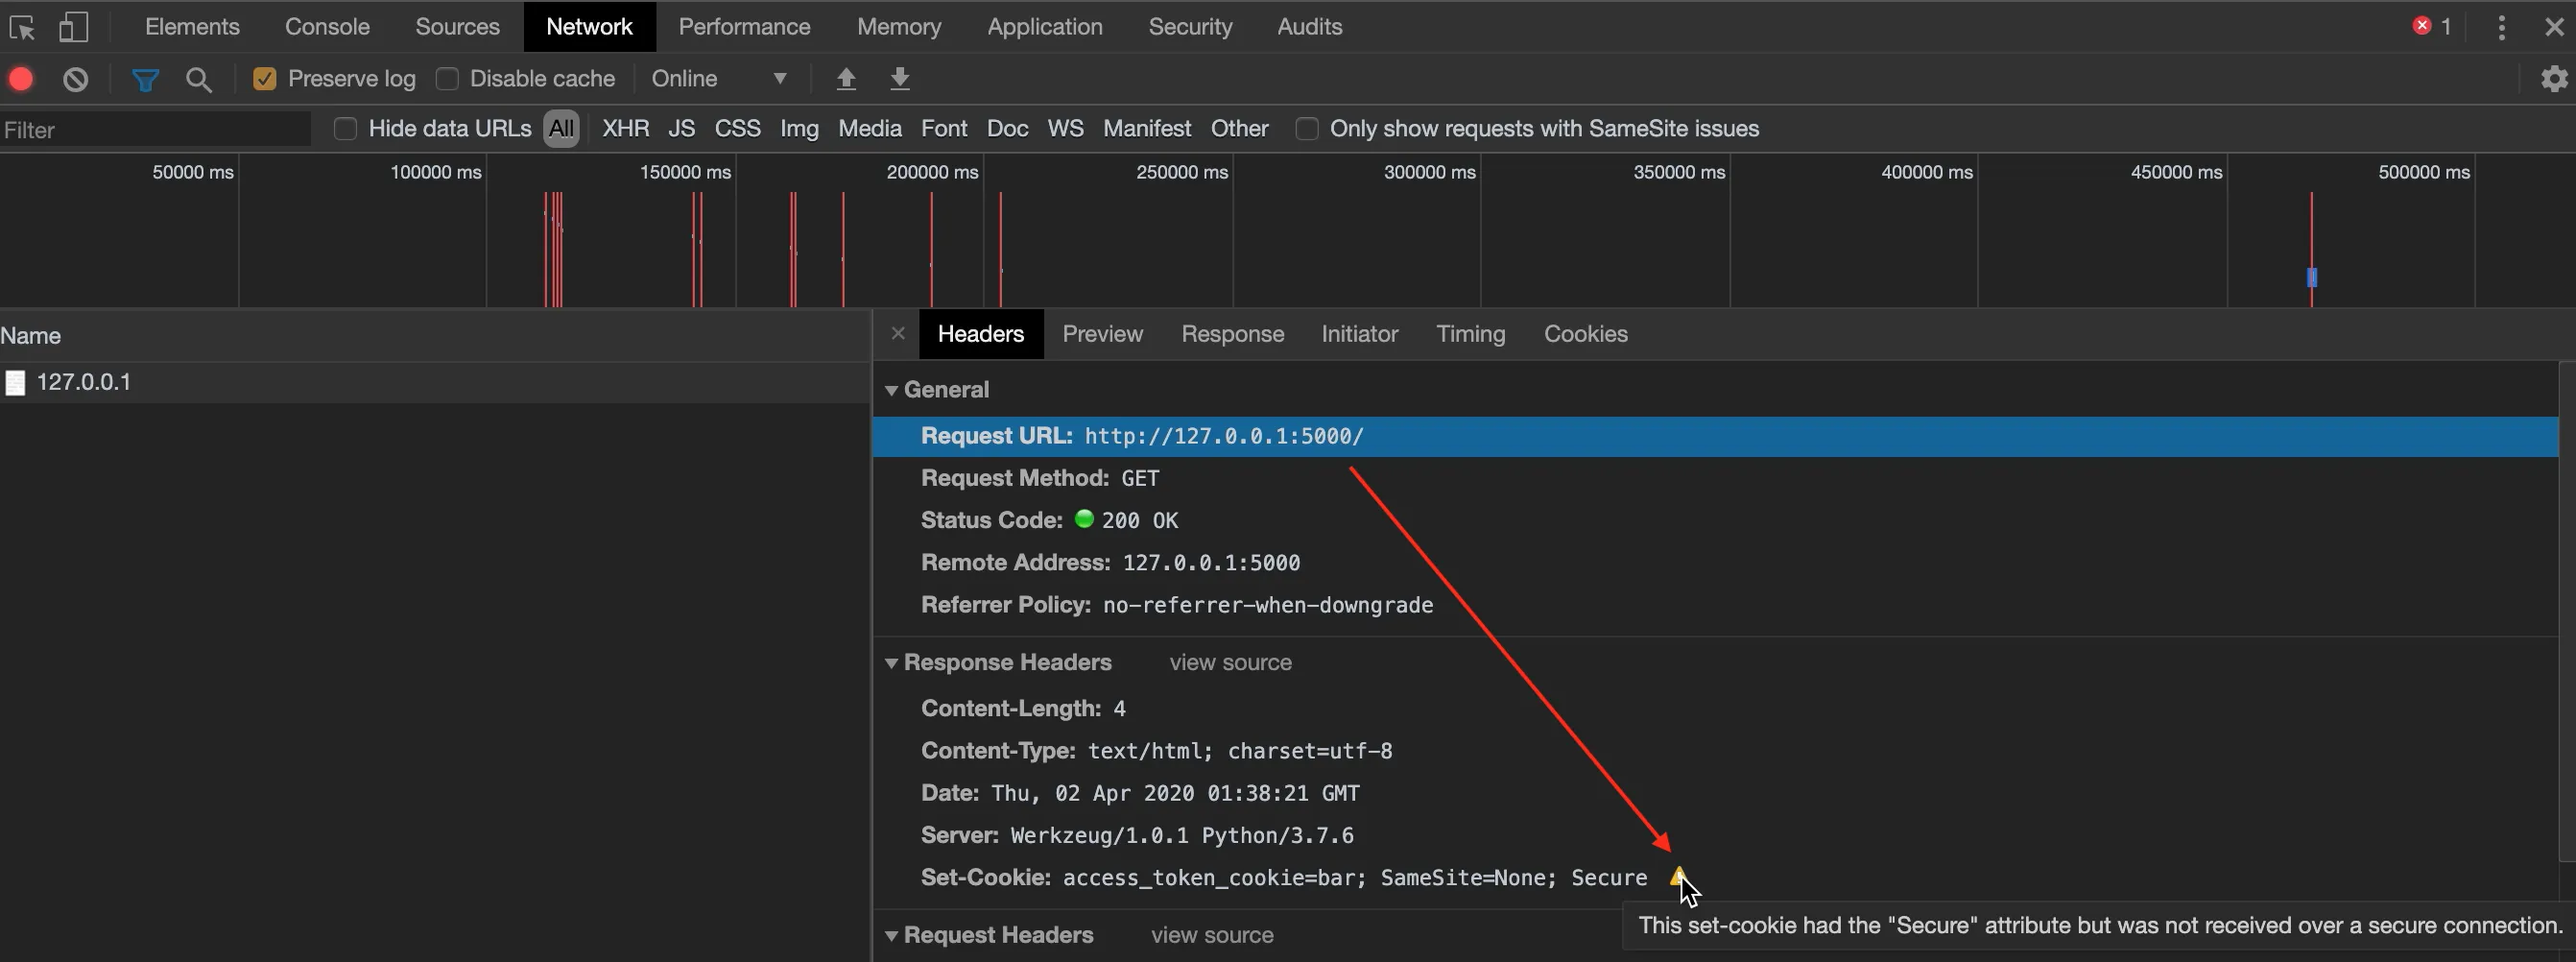The width and height of the screenshot is (2576, 962).
Task: Toggle the device toolbar icon
Action: (73, 27)
